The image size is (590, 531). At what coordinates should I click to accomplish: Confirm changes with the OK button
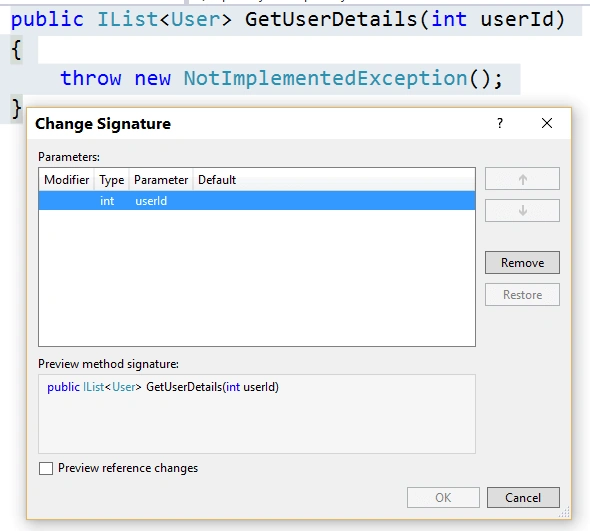(x=443, y=498)
